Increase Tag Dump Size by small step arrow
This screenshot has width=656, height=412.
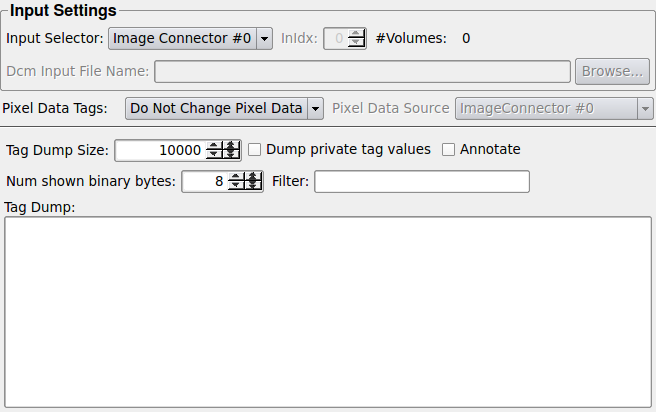213,146
